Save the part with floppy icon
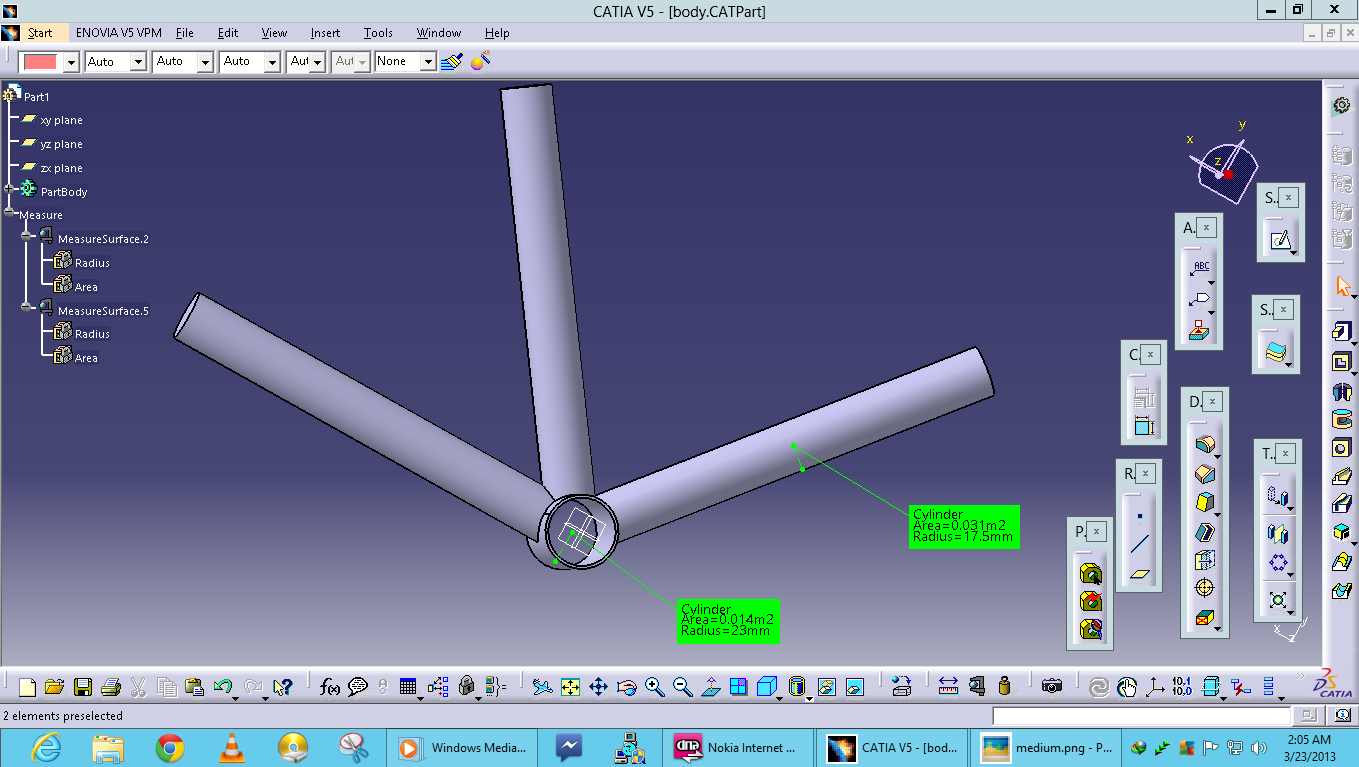 (83, 687)
